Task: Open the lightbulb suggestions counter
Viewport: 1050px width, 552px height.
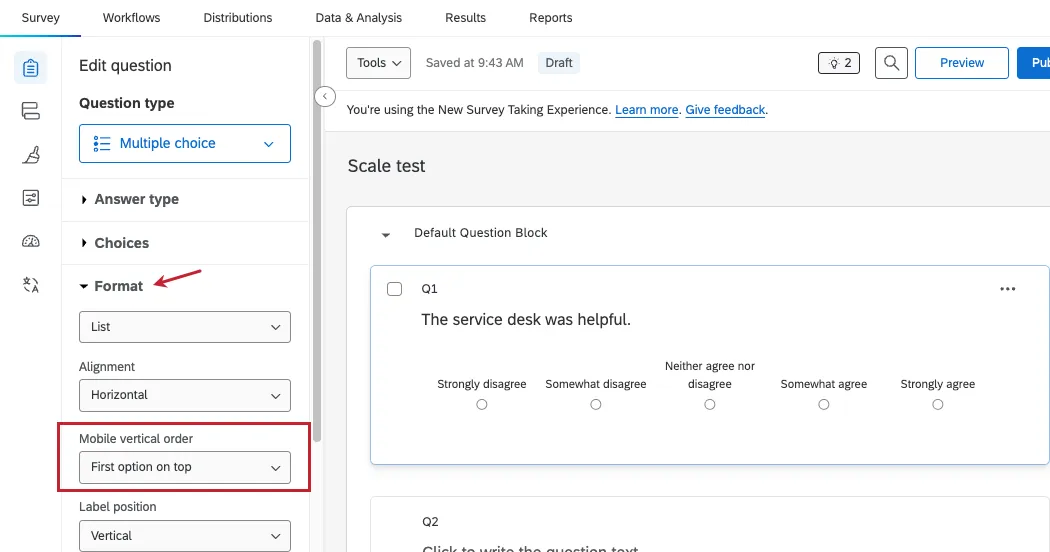Action: (839, 63)
